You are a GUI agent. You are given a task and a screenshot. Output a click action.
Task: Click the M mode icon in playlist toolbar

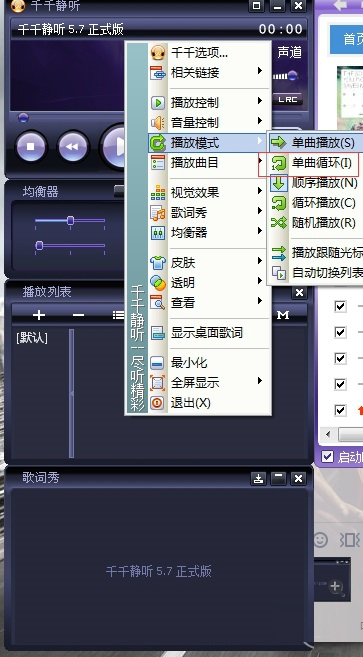(283, 315)
